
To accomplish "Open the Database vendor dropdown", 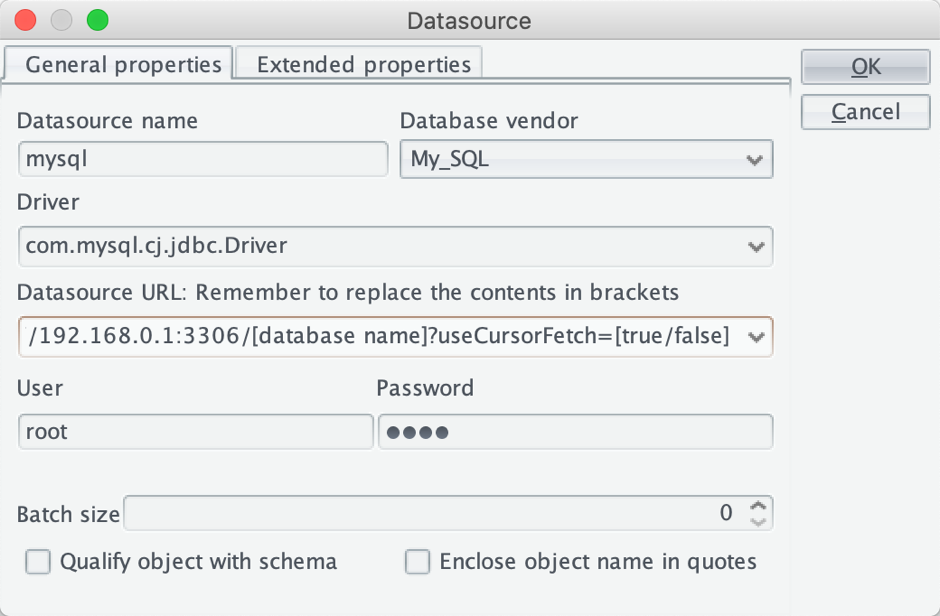I will [x=753, y=160].
